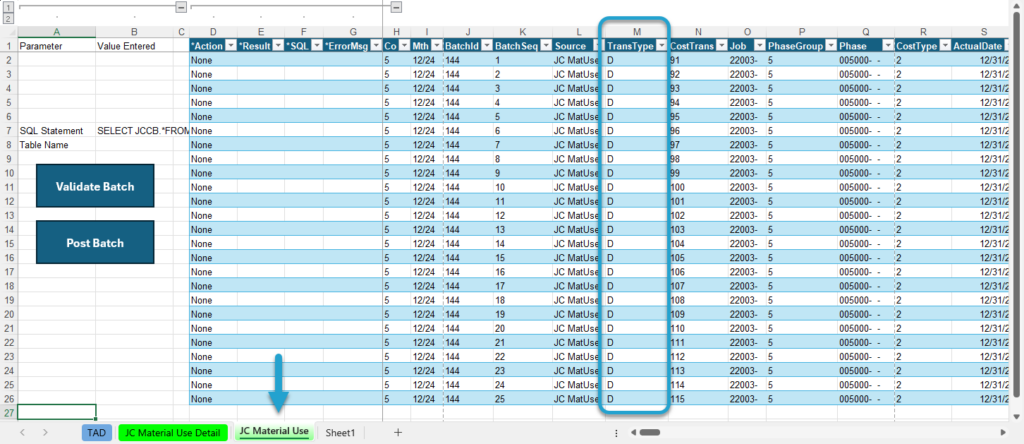Click the *Action header cell label
The width and height of the screenshot is (1024, 444).
click(206, 46)
